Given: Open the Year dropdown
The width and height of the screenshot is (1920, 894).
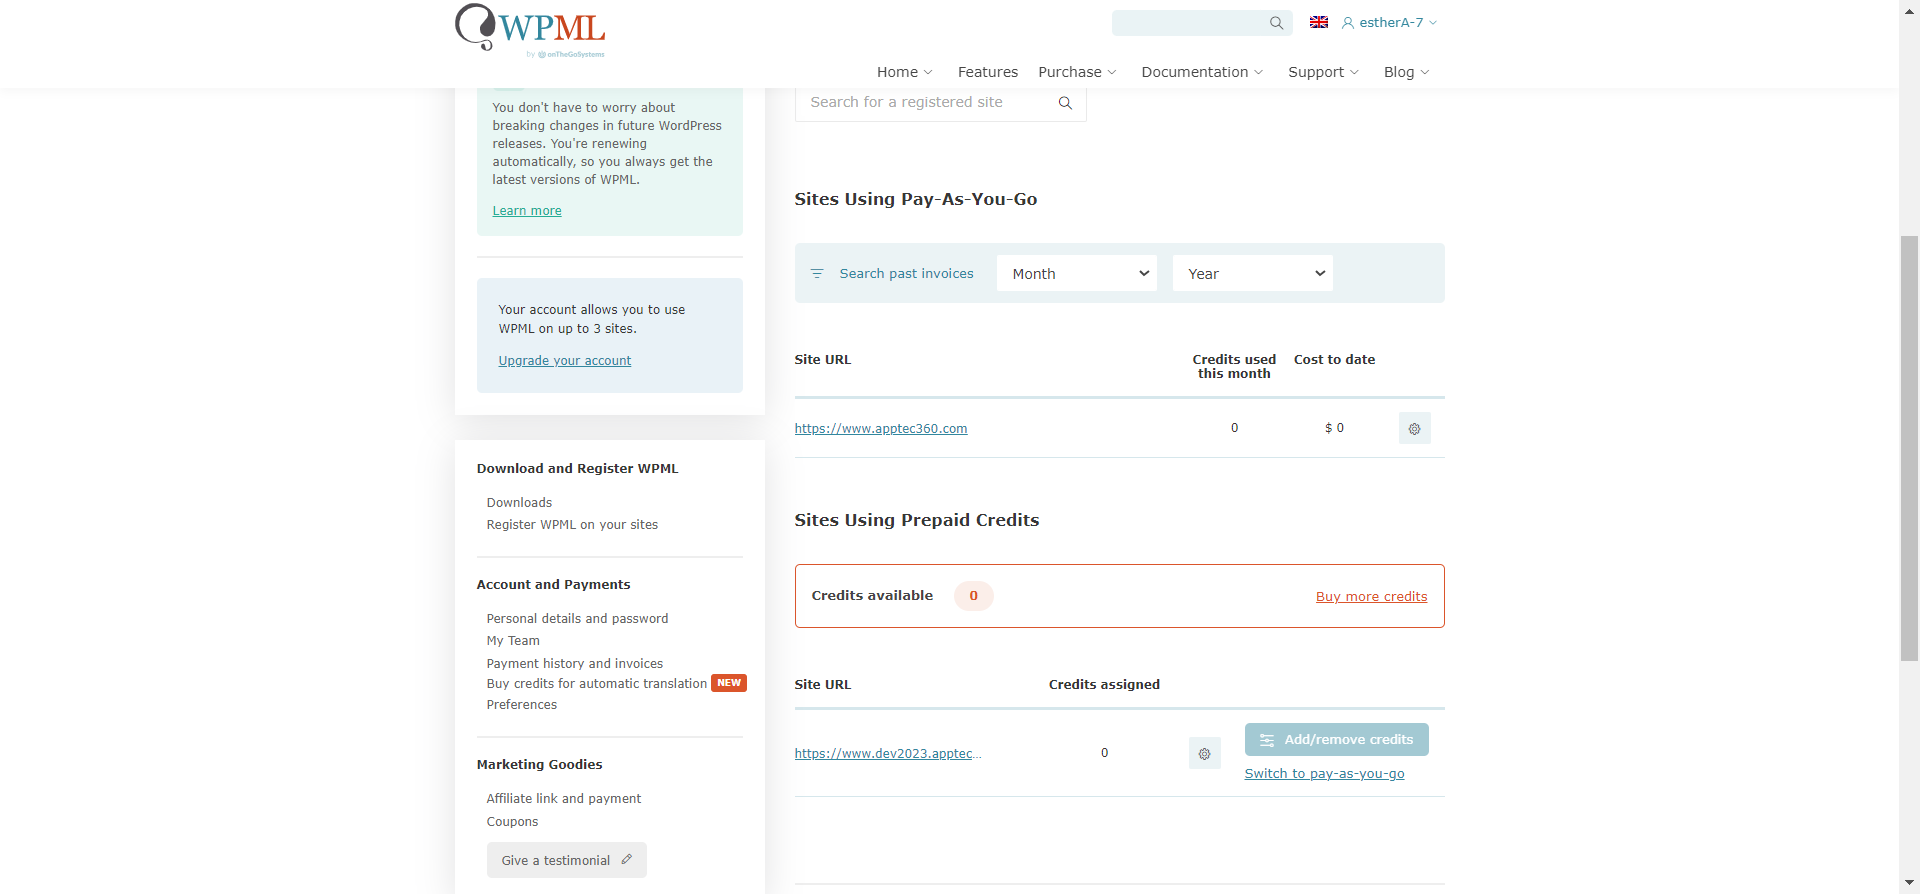Looking at the screenshot, I should pyautogui.click(x=1253, y=274).
